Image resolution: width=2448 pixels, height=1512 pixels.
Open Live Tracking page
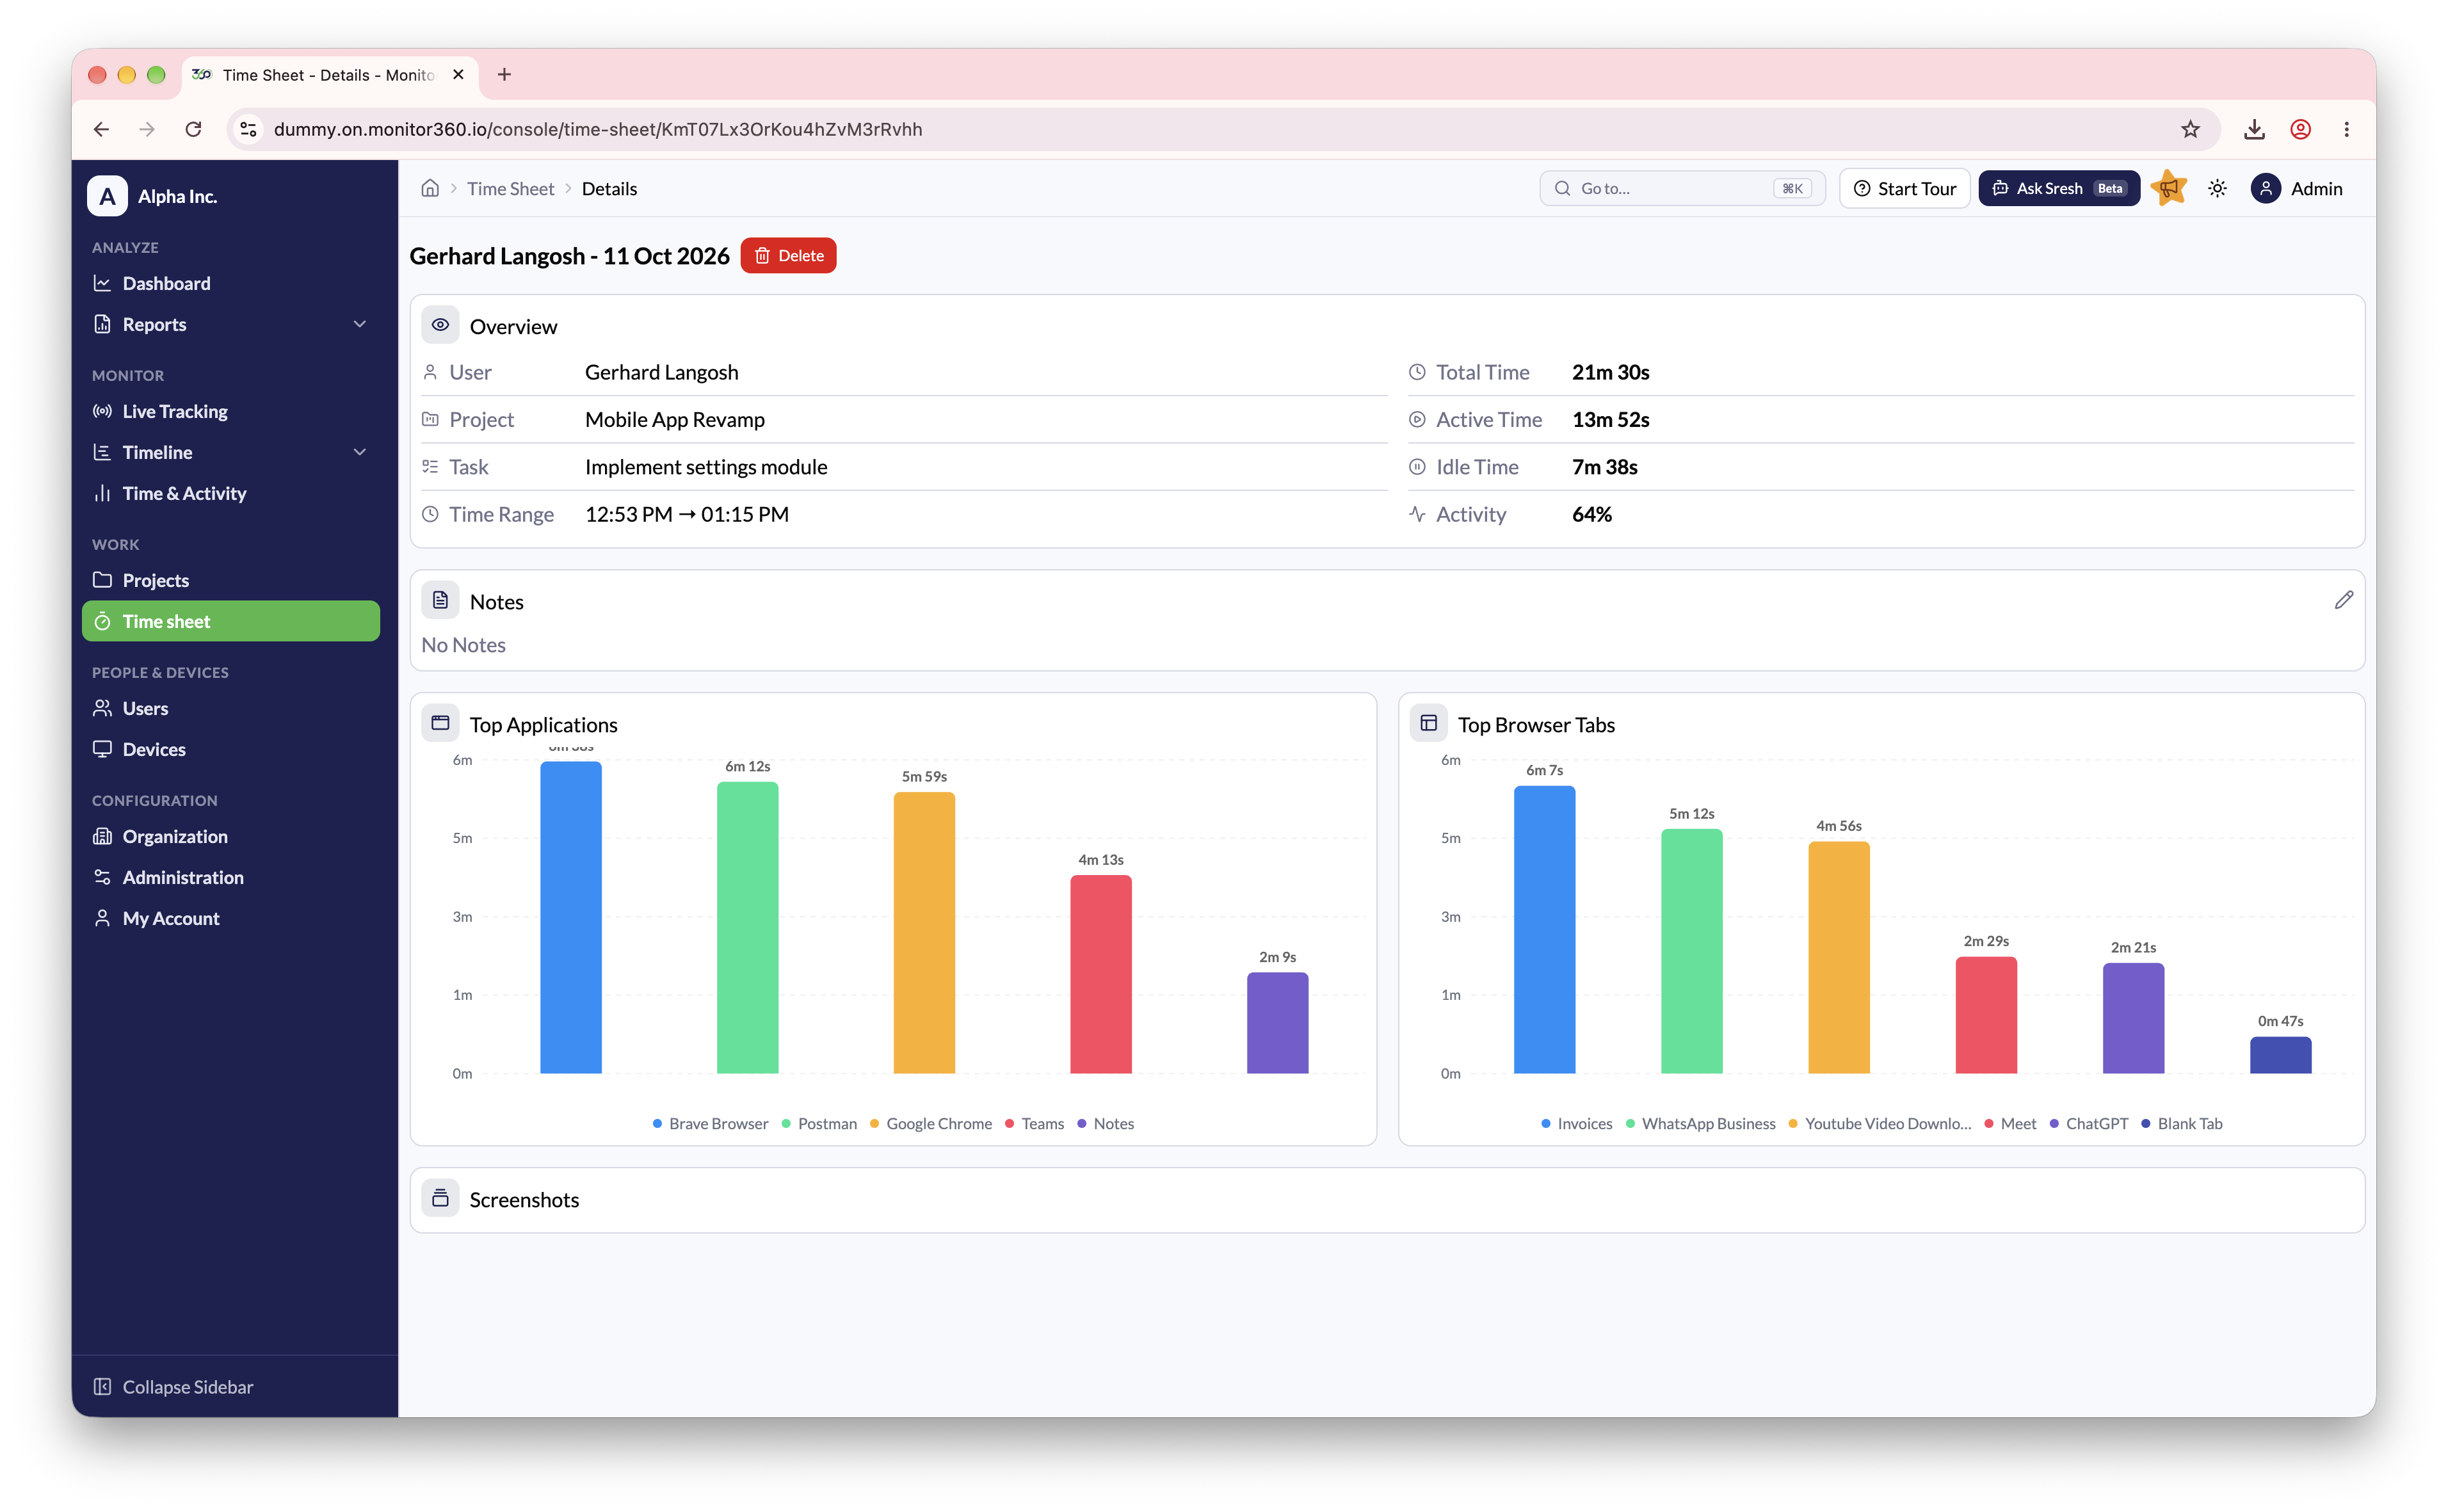click(x=231, y=411)
